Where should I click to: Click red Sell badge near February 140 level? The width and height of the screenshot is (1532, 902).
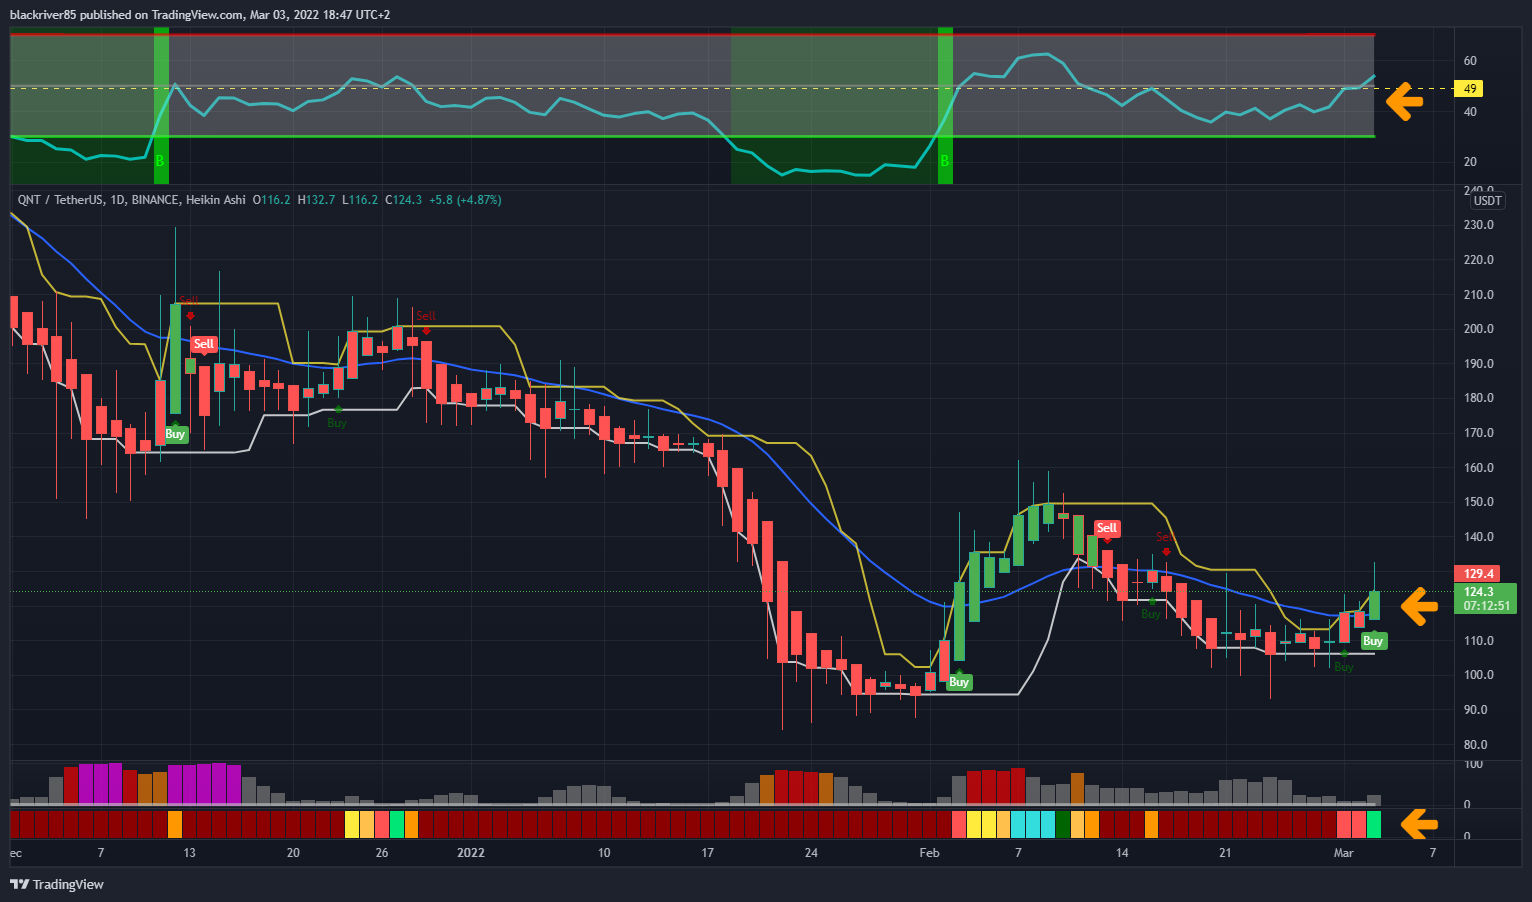pos(1106,528)
